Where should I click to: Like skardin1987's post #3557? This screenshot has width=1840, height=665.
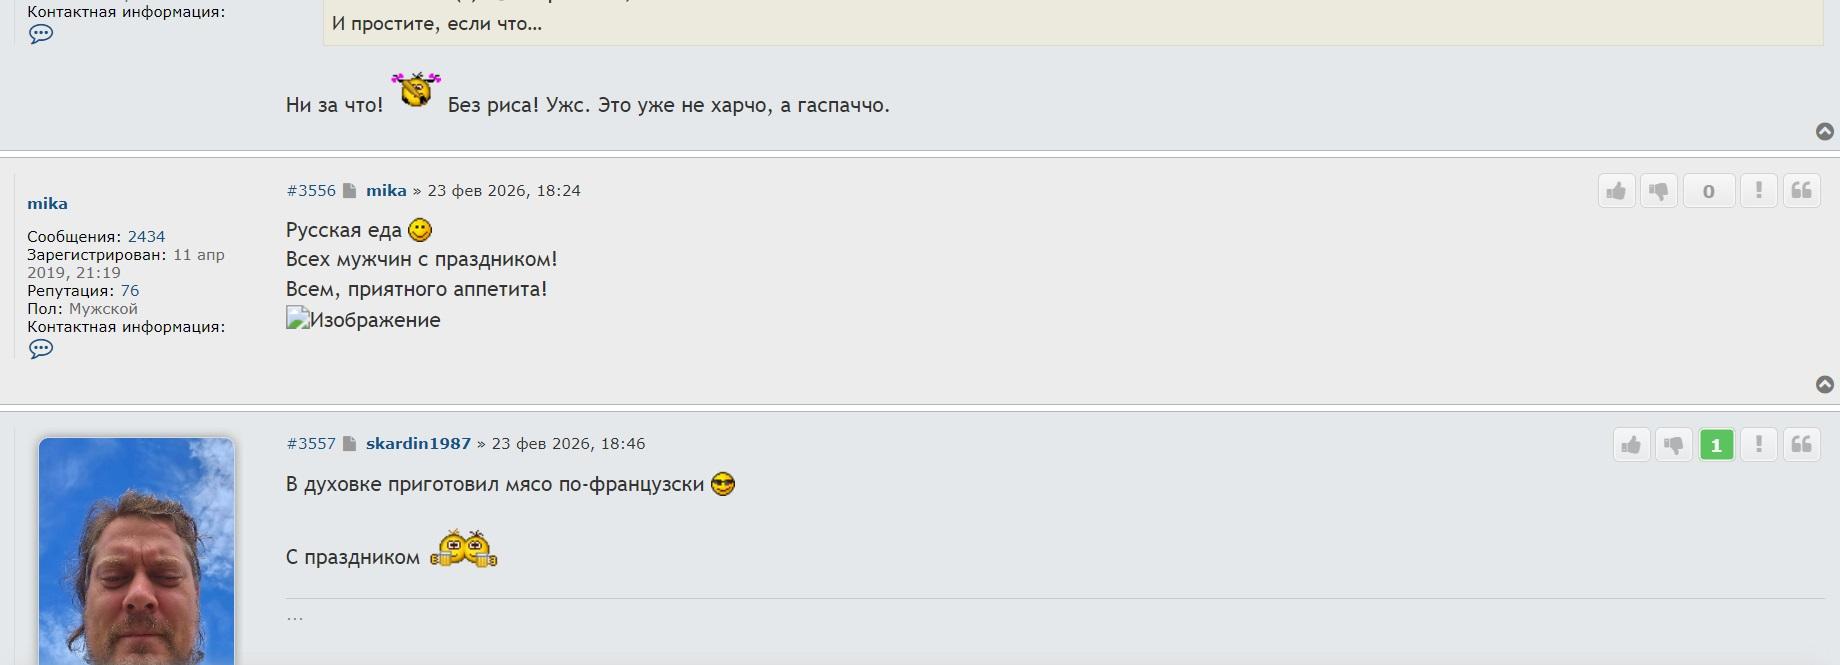coord(1631,445)
